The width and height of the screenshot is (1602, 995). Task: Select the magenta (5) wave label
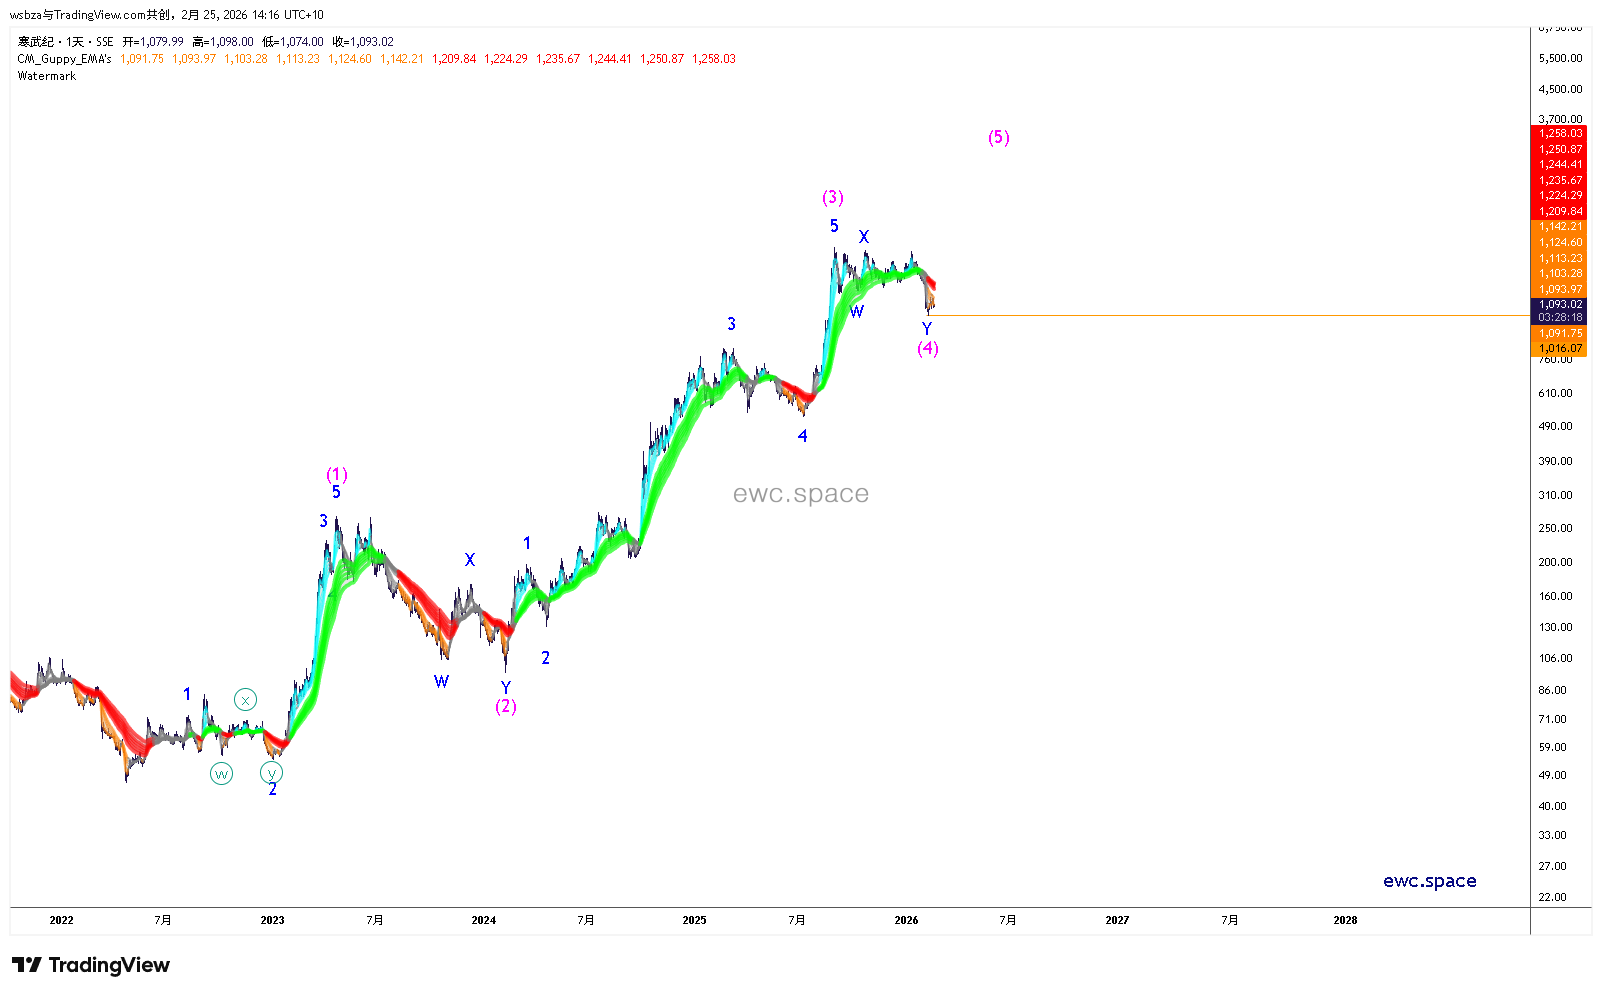[998, 137]
